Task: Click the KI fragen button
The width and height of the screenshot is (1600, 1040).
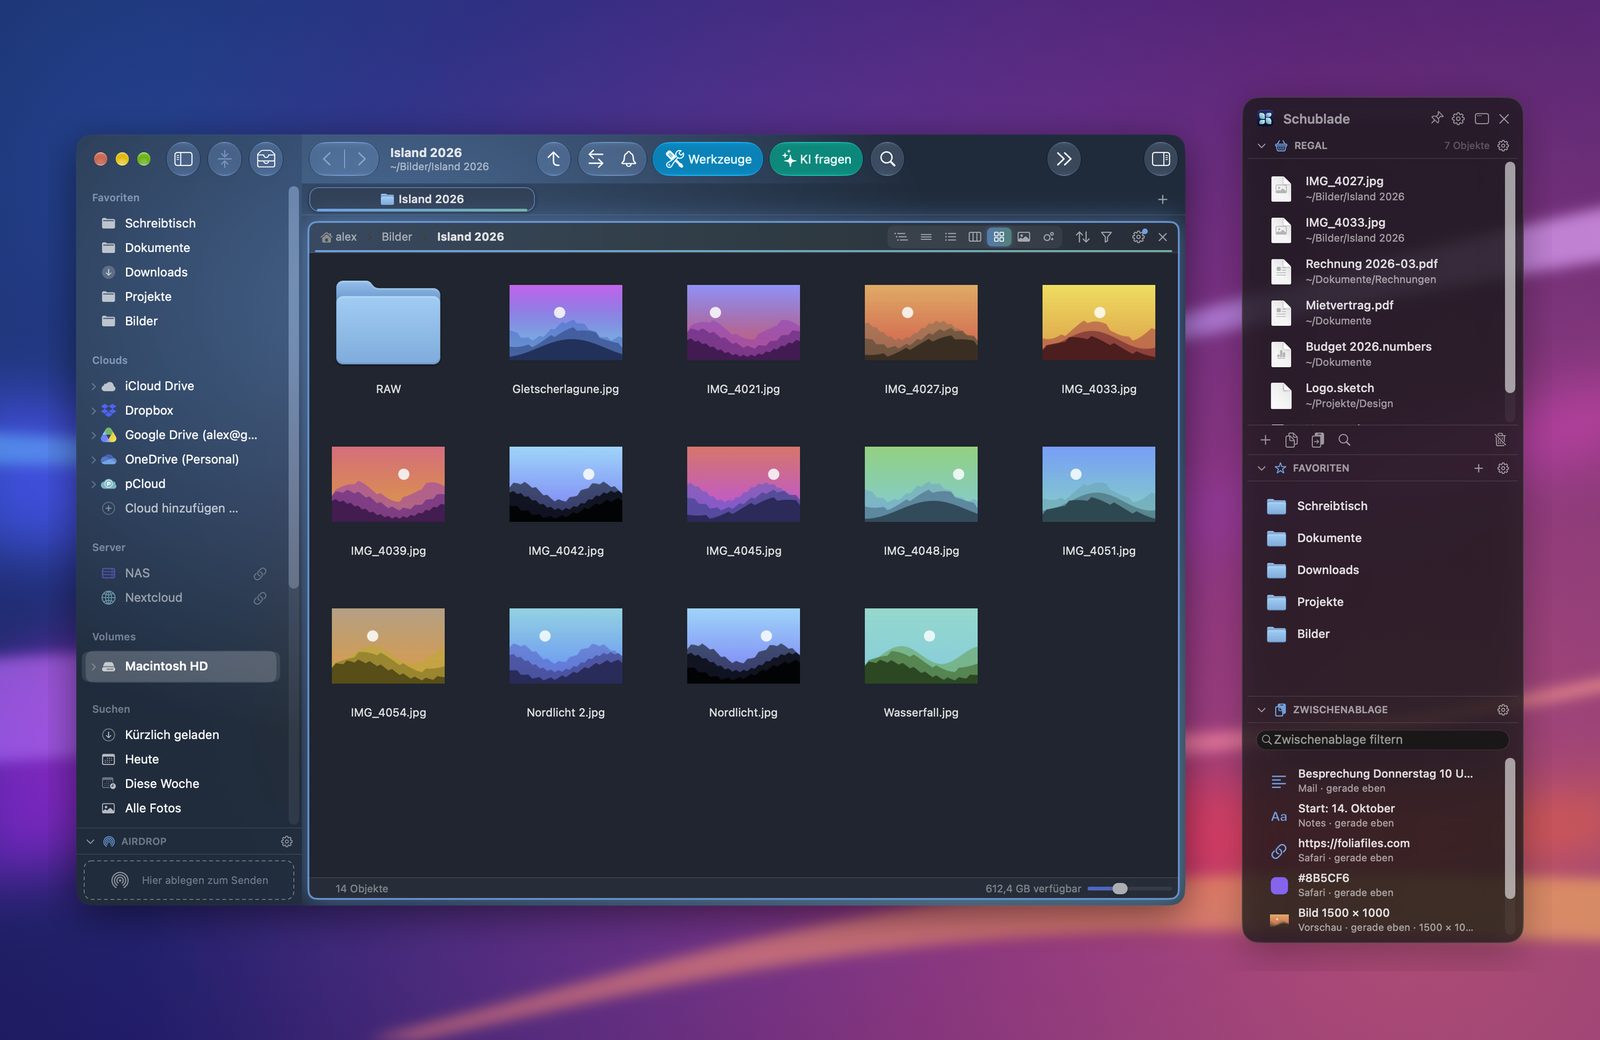Action: point(816,159)
